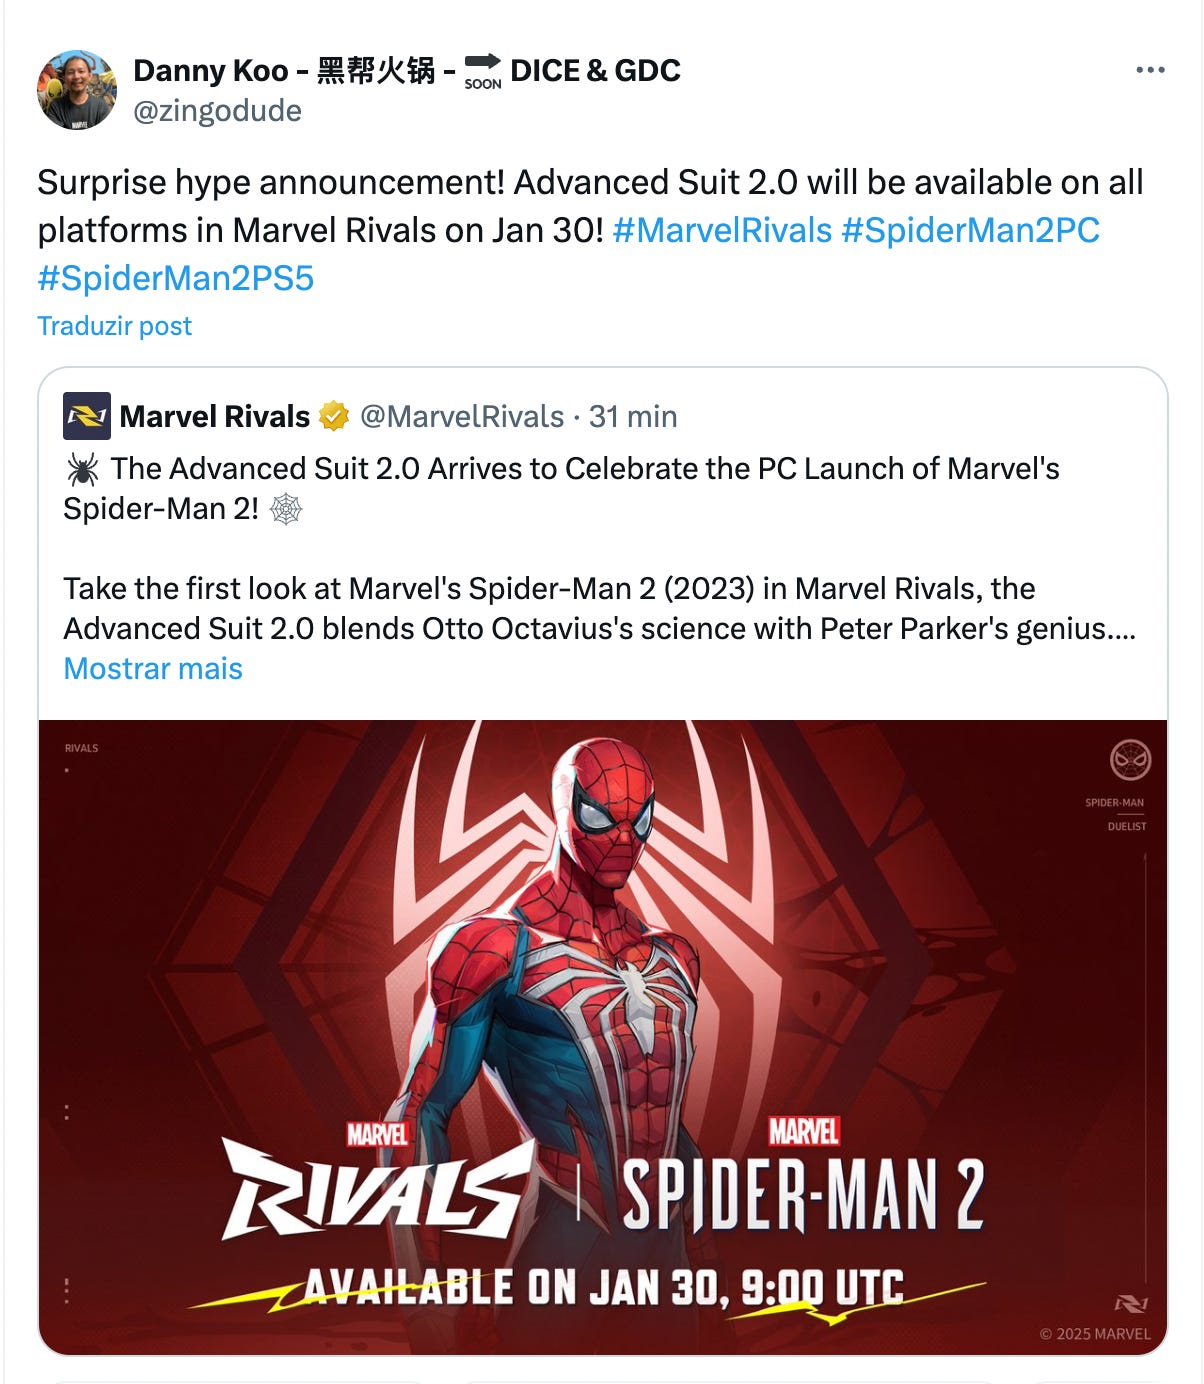Image resolution: width=1204 pixels, height=1384 pixels.
Task: Expand quoted post with Mostrar mais
Action: tap(153, 668)
